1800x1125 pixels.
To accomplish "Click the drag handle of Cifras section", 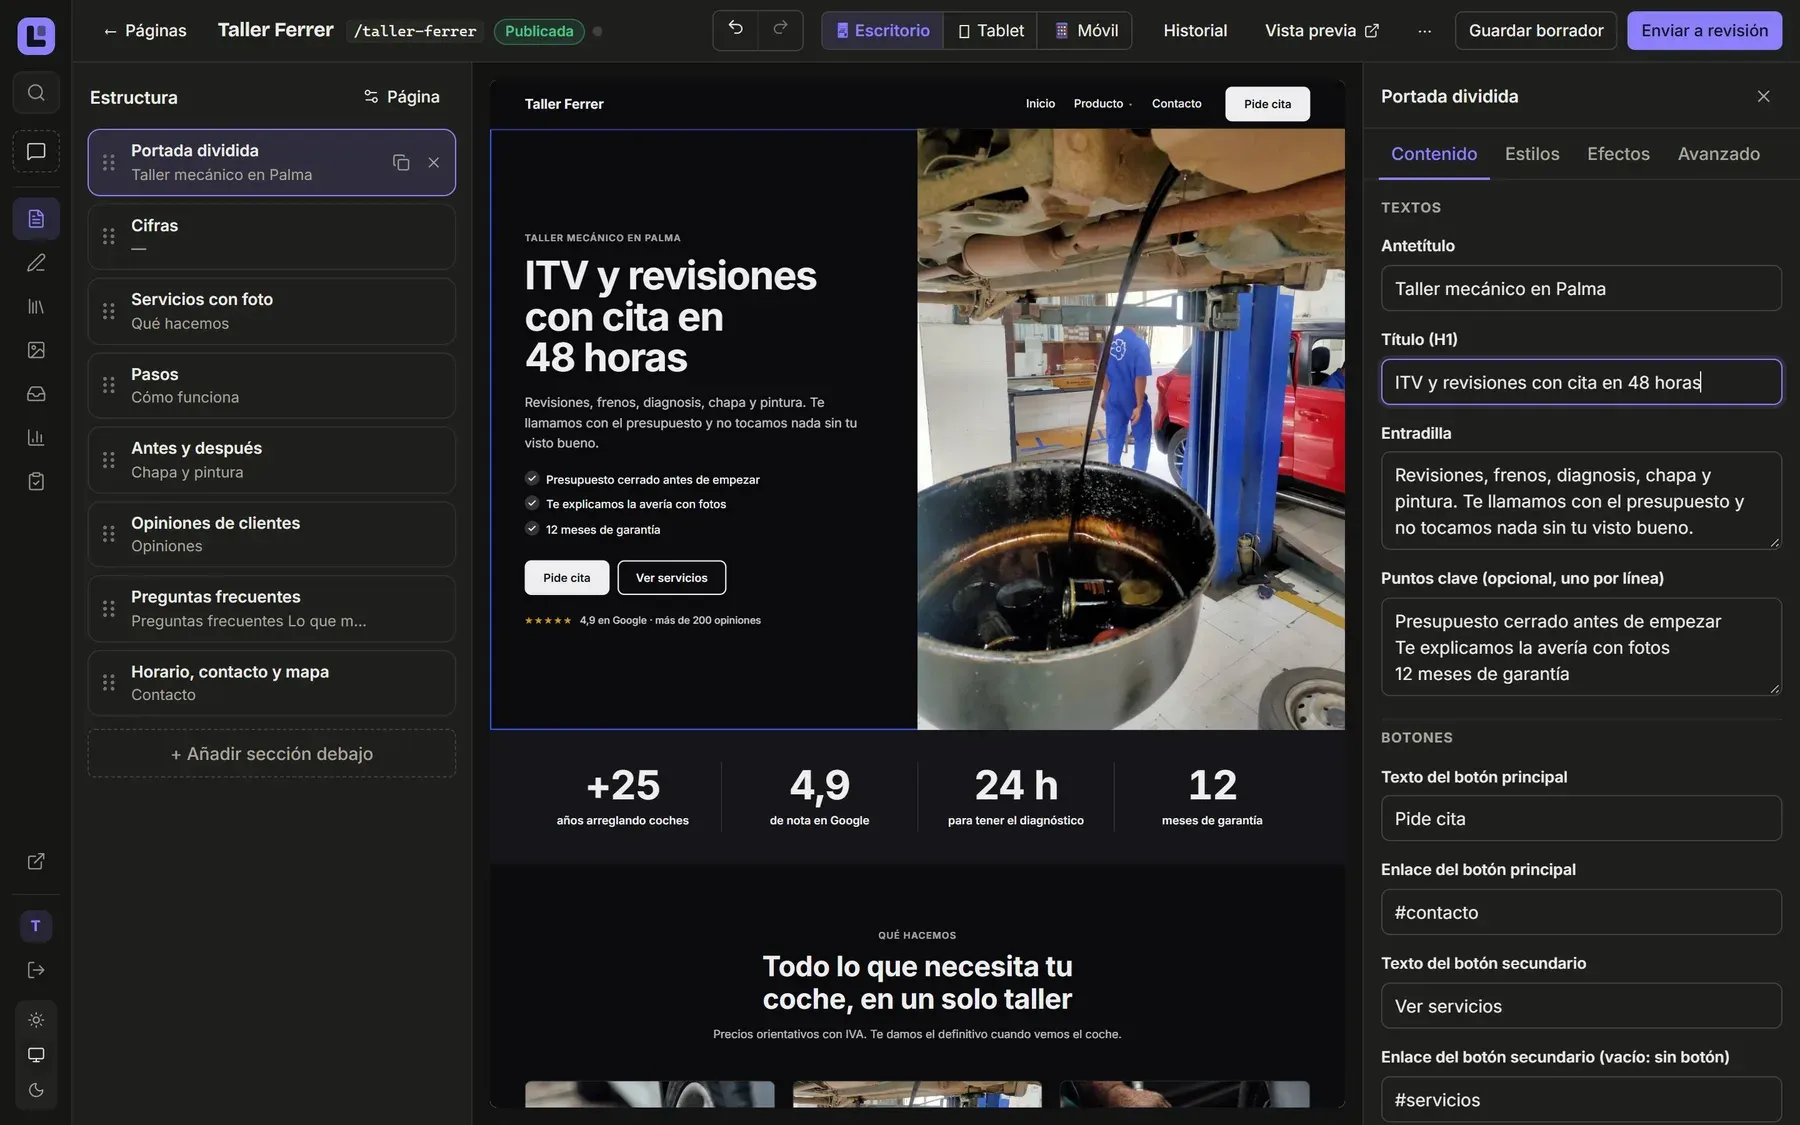I will (x=109, y=237).
